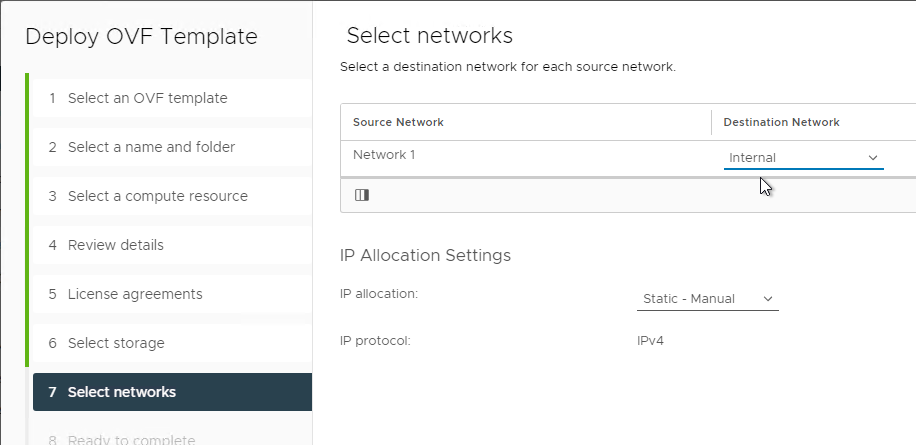Expand the Static - Manual IP allocation dropdown
The height and width of the screenshot is (445, 916).
click(707, 299)
